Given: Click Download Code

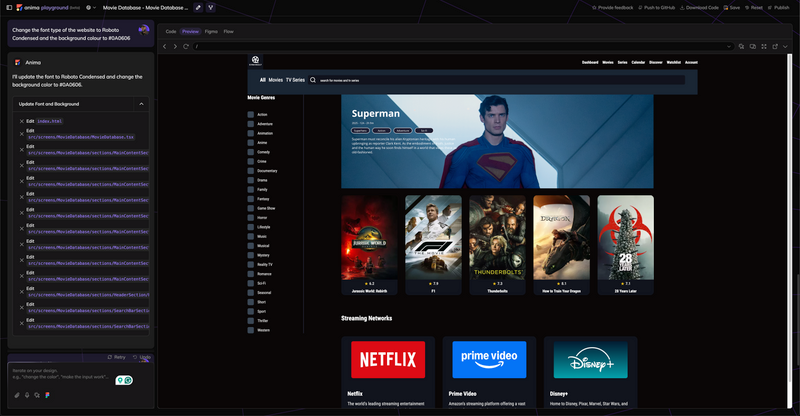Looking at the screenshot, I should point(699,8).
